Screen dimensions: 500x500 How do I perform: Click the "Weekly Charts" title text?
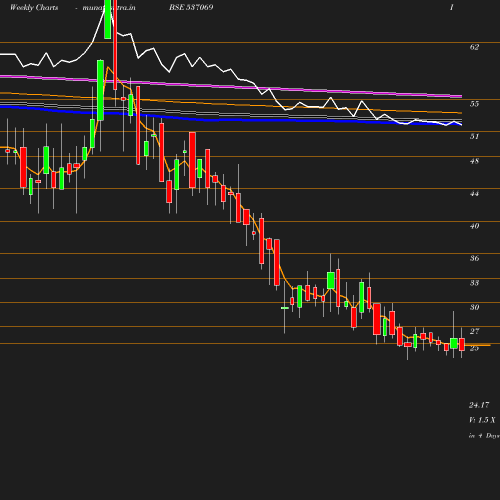point(34,7)
